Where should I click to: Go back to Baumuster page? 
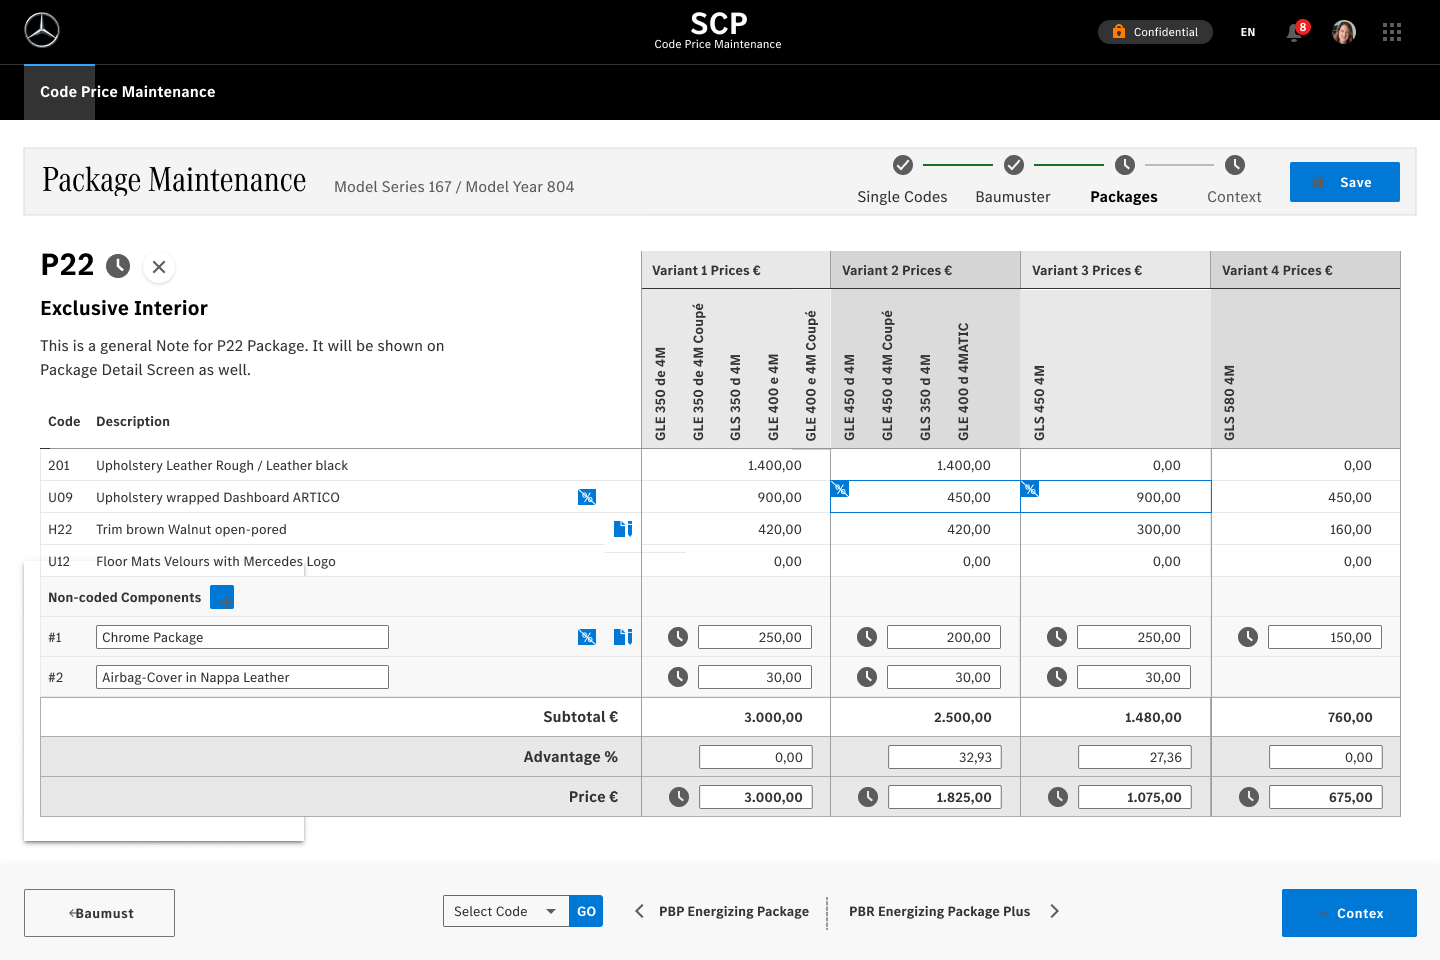click(x=99, y=913)
